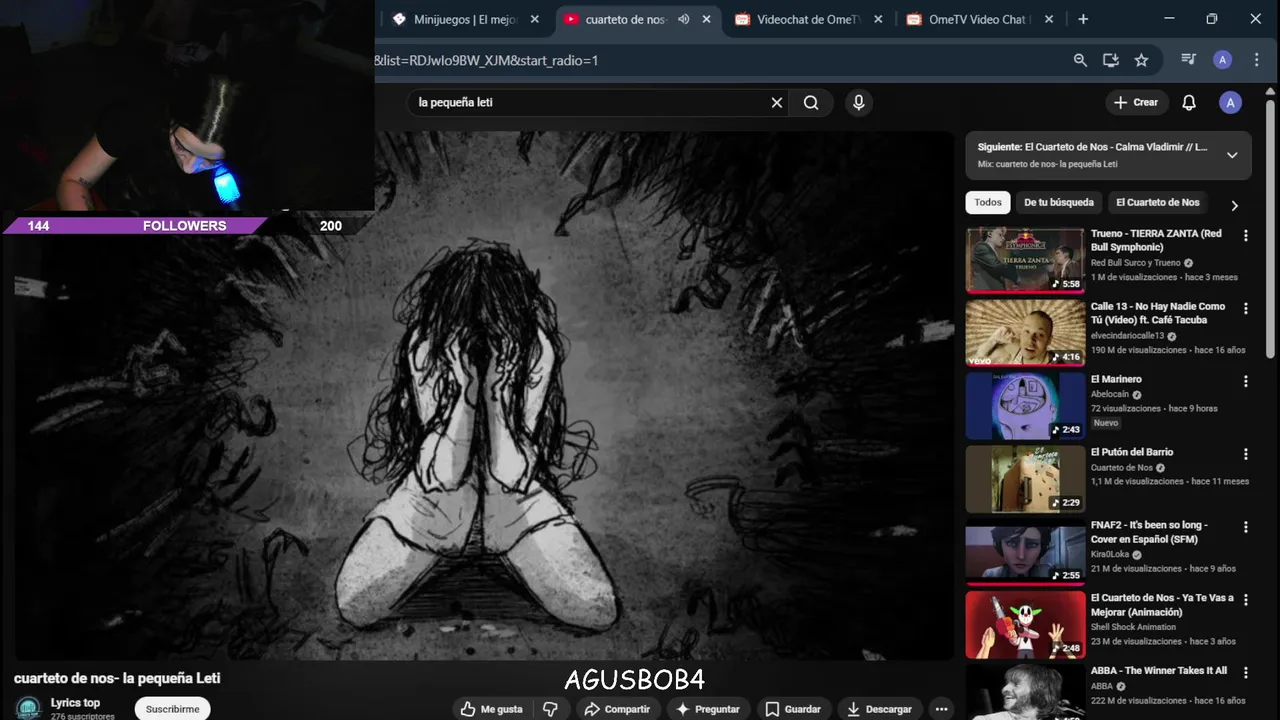The image size is (1280, 720).
Task: Open options for Ya Te Vas a Mejorar
Action: [x=1246, y=600]
